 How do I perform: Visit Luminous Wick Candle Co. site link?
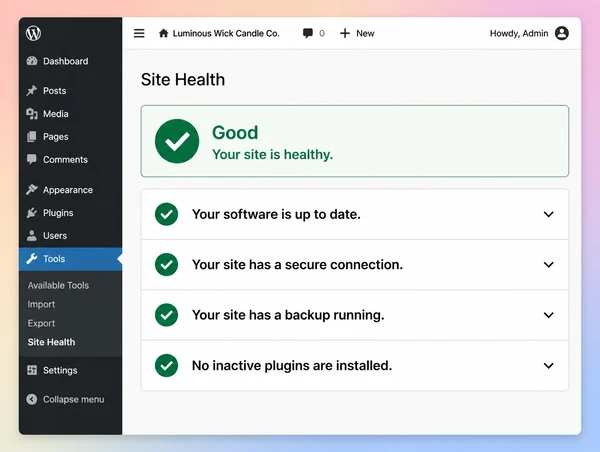click(x=226, y=33)
